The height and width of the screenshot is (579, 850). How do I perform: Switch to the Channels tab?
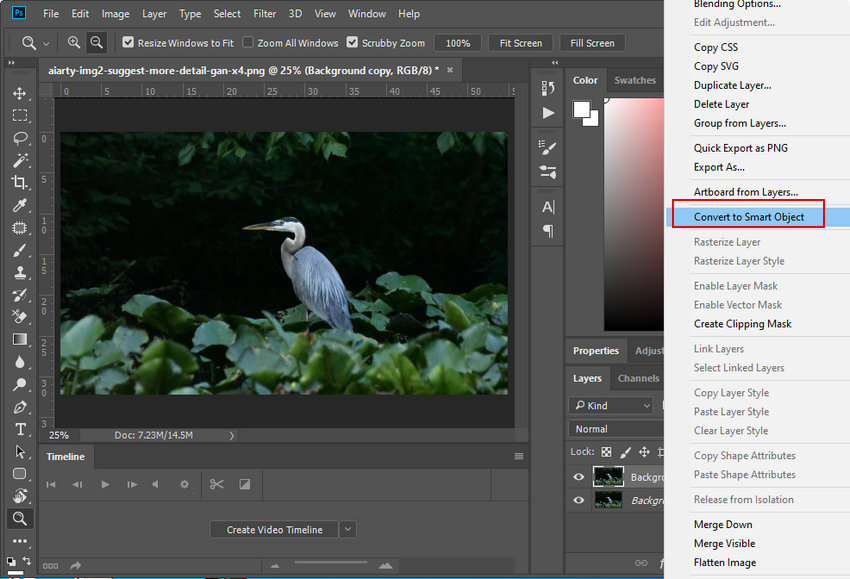pyautogui.click(x=638, y=378)
